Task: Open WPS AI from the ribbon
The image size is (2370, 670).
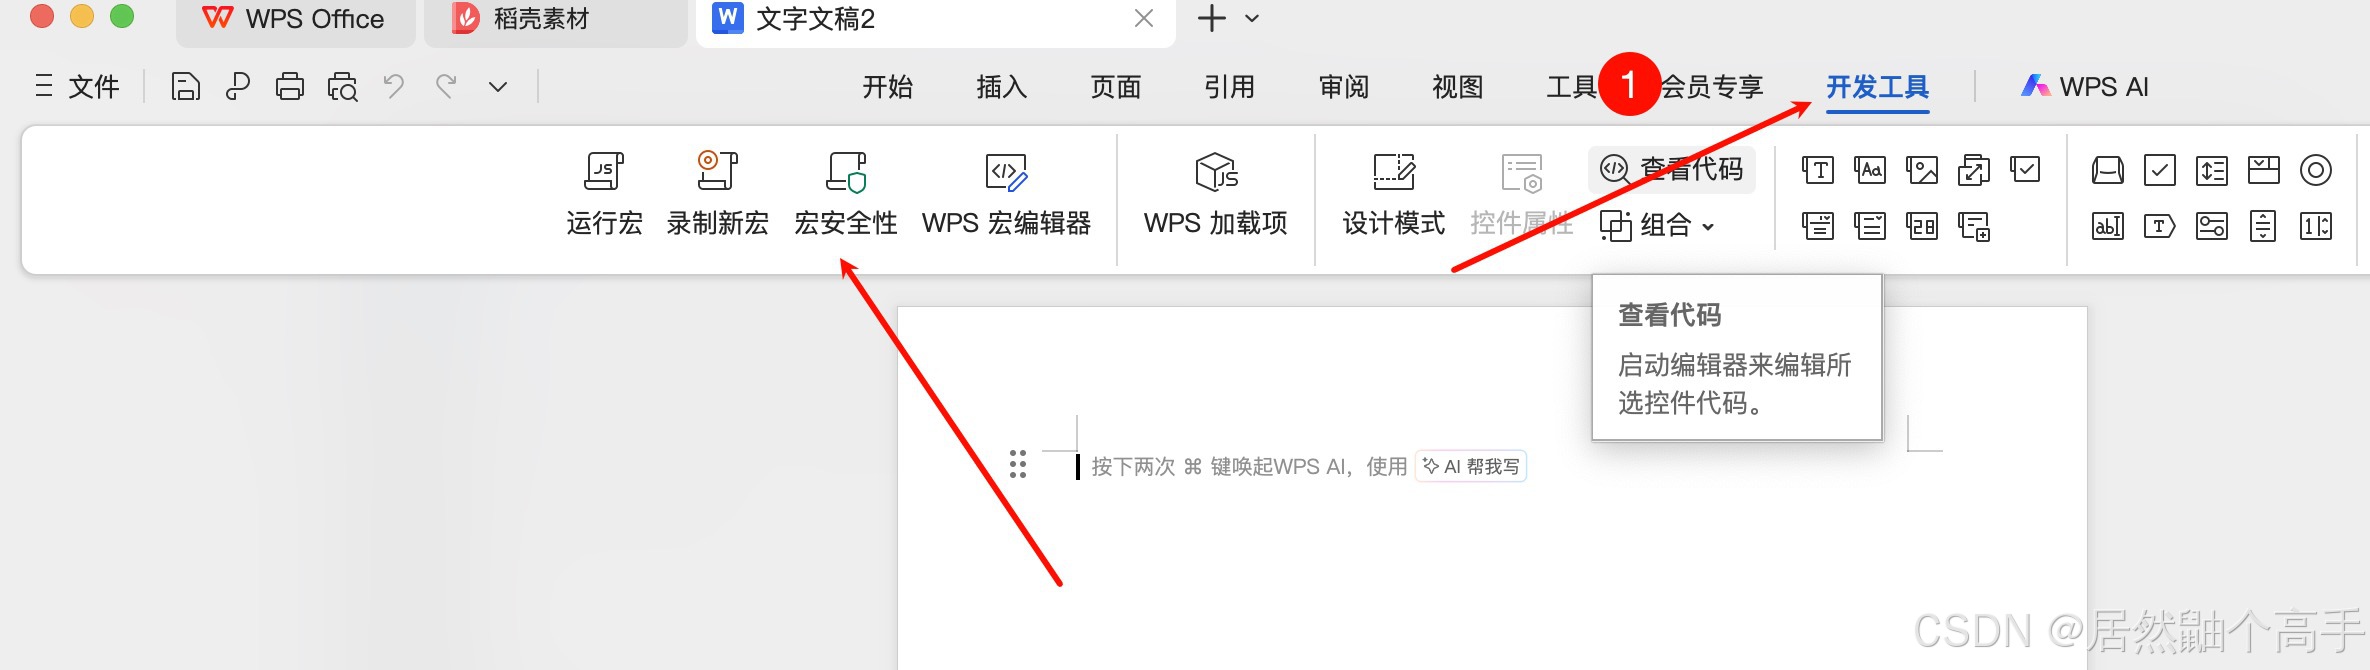Action: [2084, 87]
